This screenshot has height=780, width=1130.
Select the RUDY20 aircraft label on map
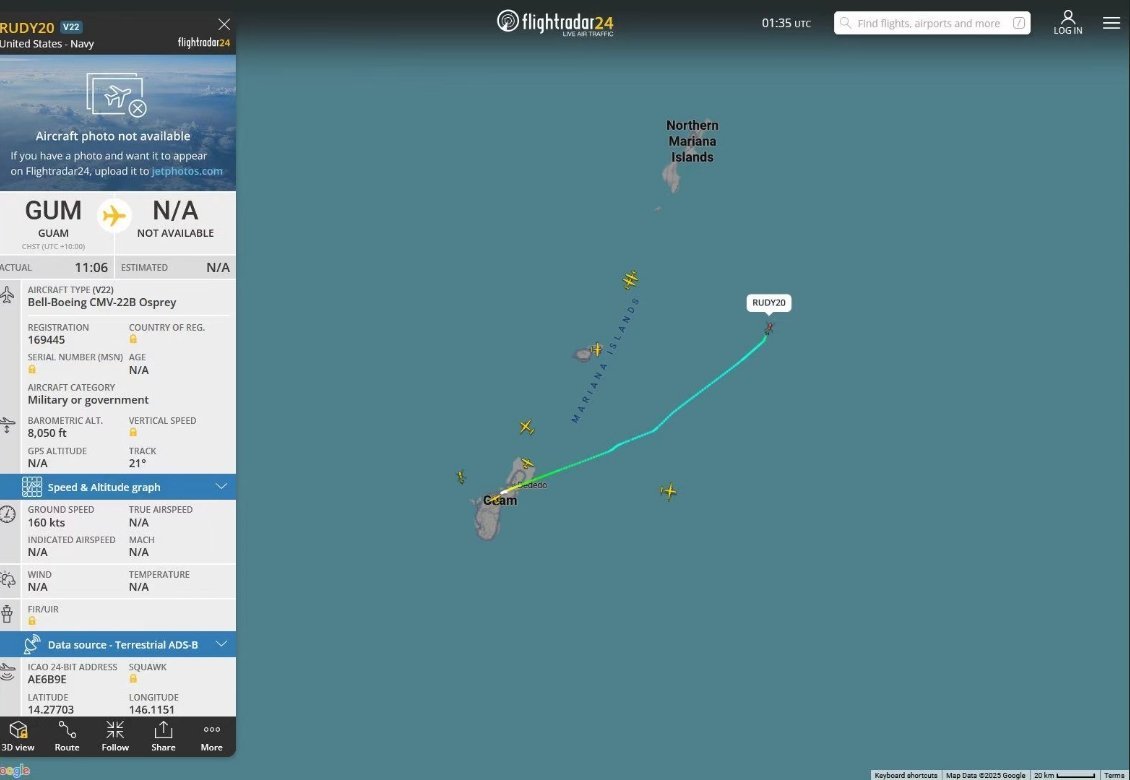click(x=769, y=303)
